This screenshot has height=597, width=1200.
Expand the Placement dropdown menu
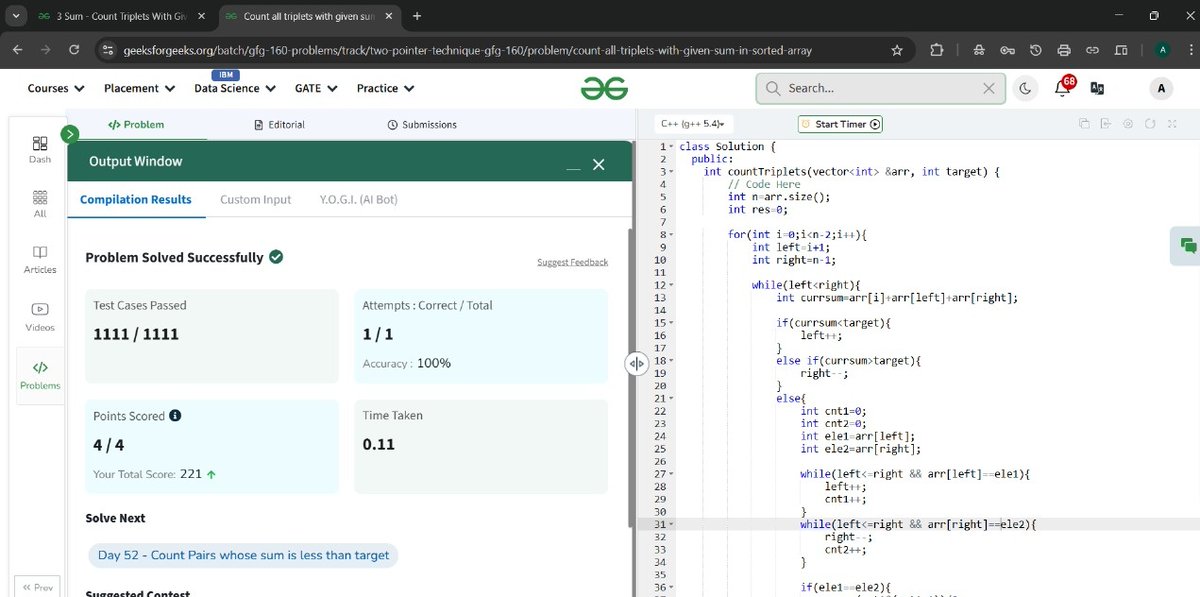coord(140,88)
